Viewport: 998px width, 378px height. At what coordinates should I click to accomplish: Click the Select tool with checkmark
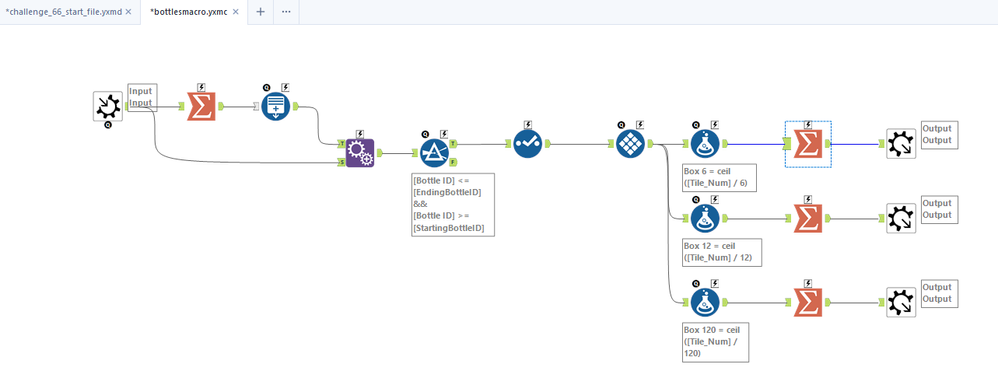[527, 144]
